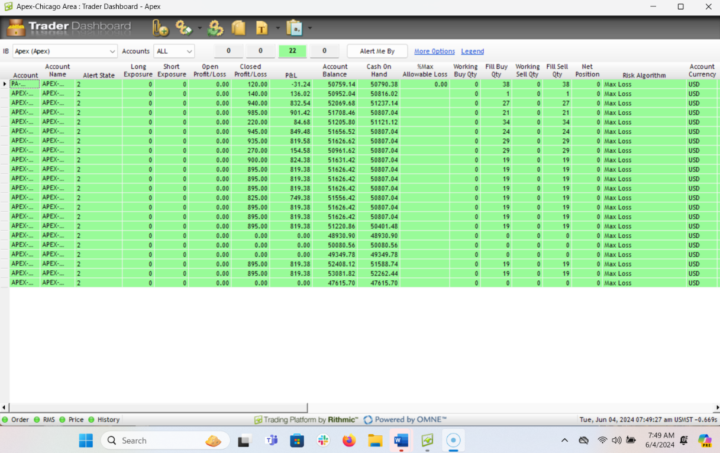
Task: Sort by P&L column header
Action: [x=291, y=75]
